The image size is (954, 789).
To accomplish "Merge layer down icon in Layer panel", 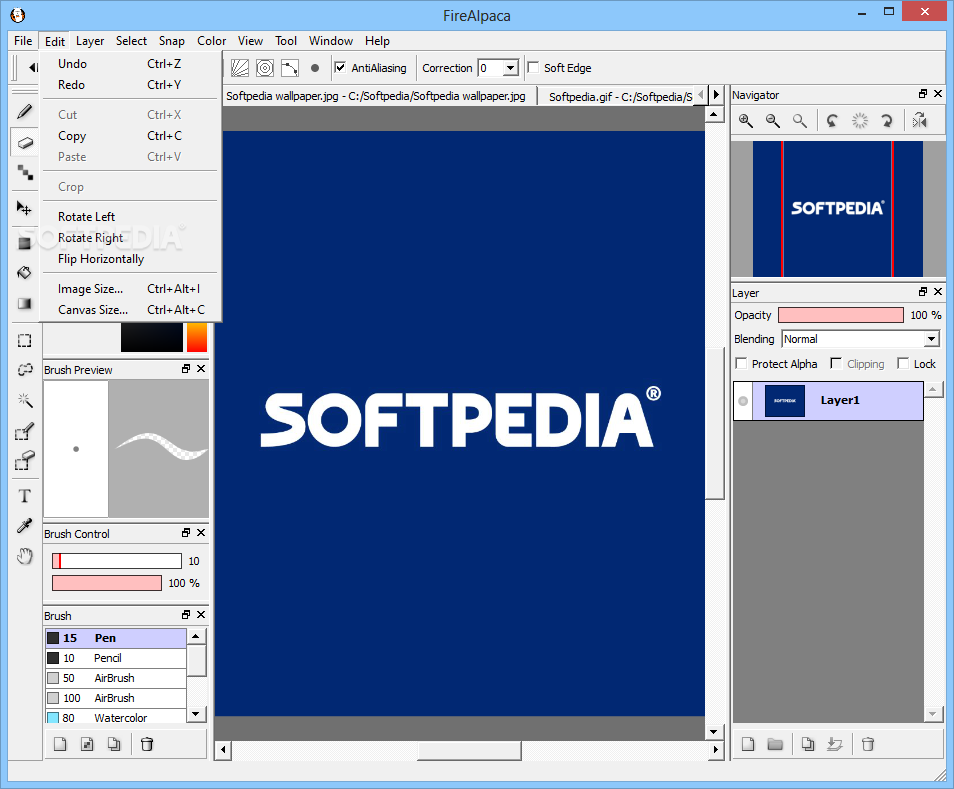I will (835, 744).
